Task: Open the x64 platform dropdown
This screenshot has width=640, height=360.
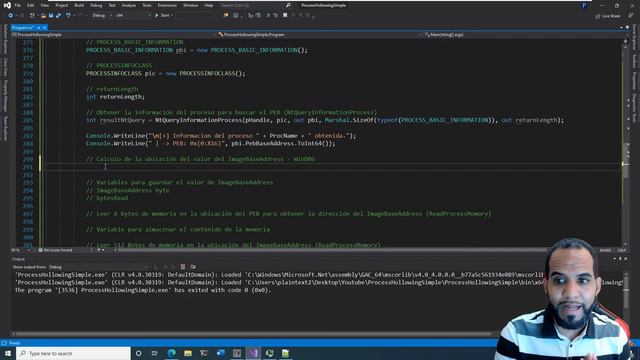Action: tap(133, 16)
